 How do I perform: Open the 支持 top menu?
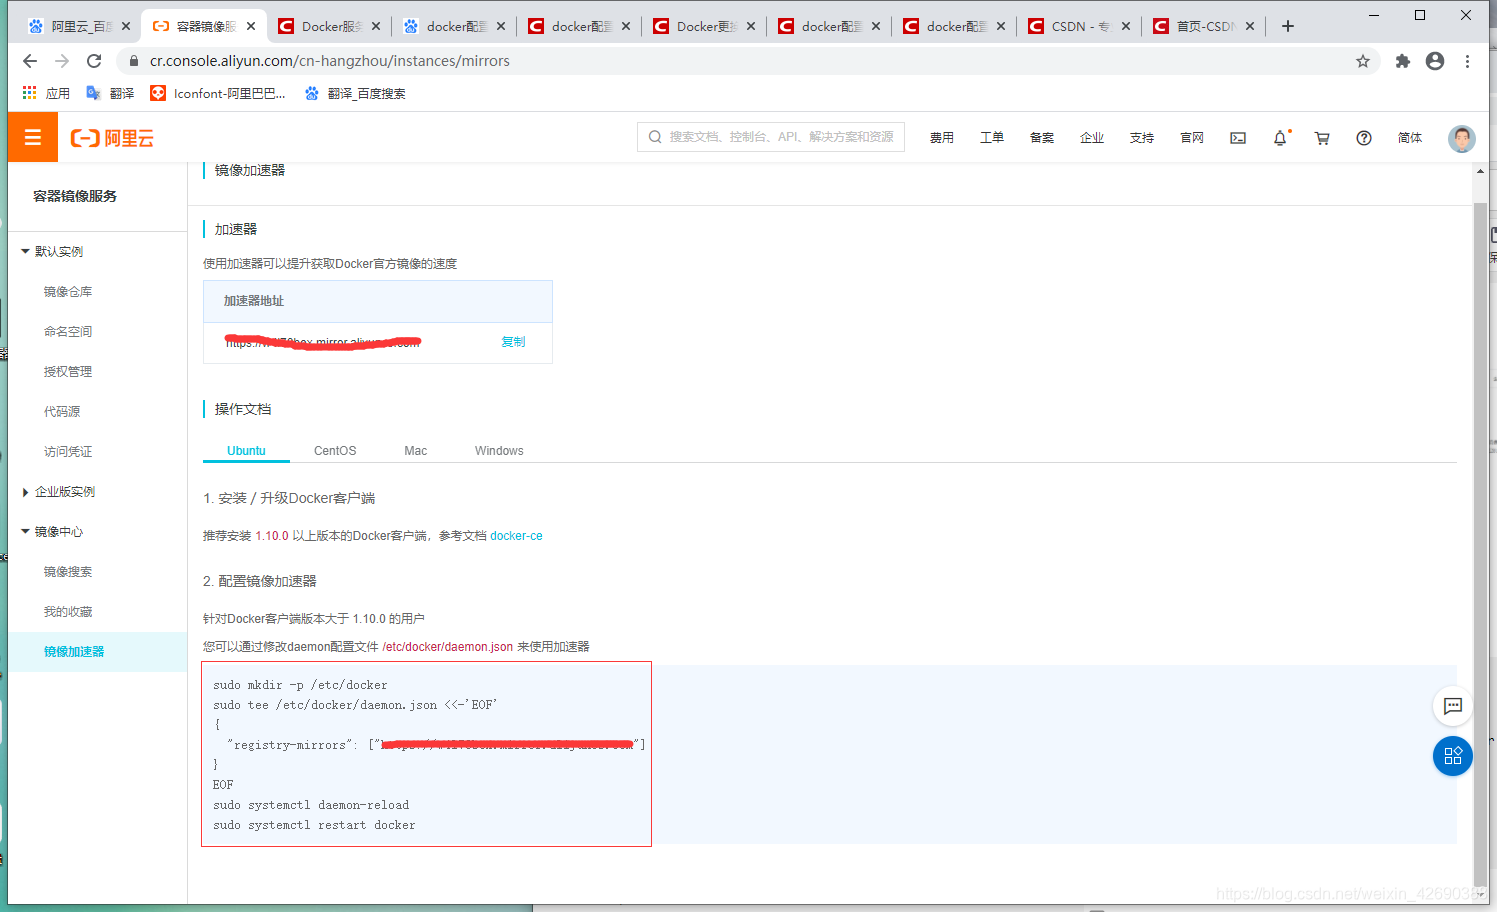pyautogui.click(x=1142, y=138)
